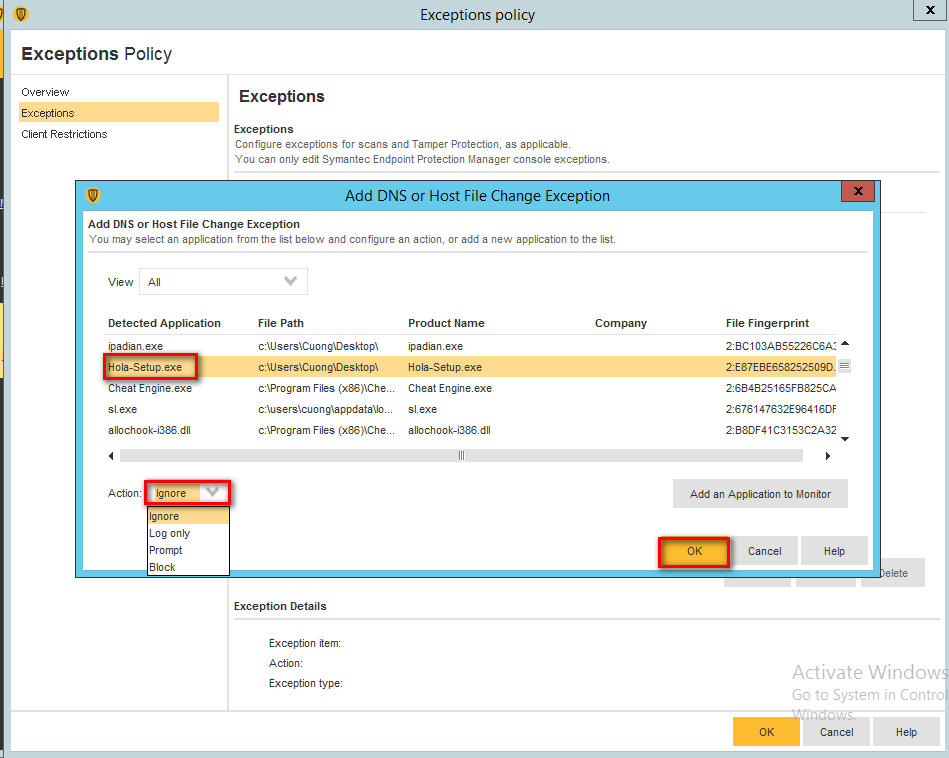Open the Action dropdown showing Ignore

(x=187, y=493)
